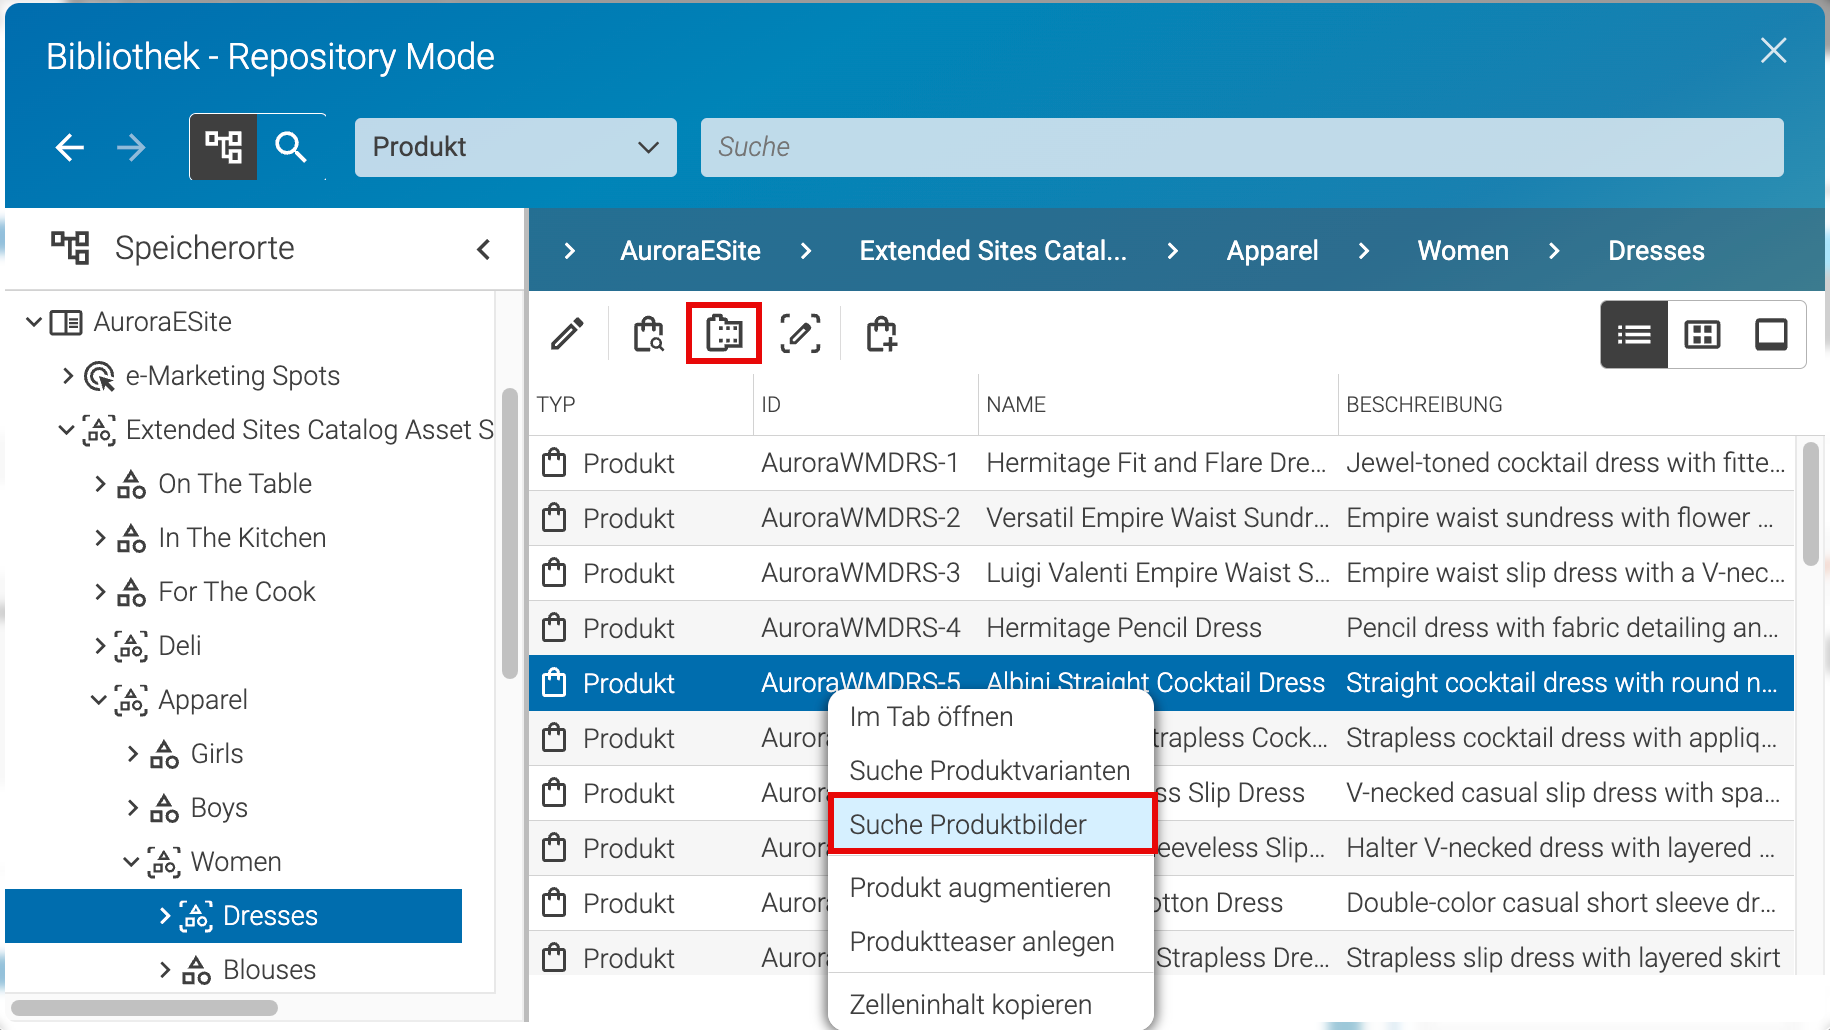The height and width of the screenshot is (1030, 1830).
Task: Choose Suche Produktvarianten menu entry
Action: [991, 771]
